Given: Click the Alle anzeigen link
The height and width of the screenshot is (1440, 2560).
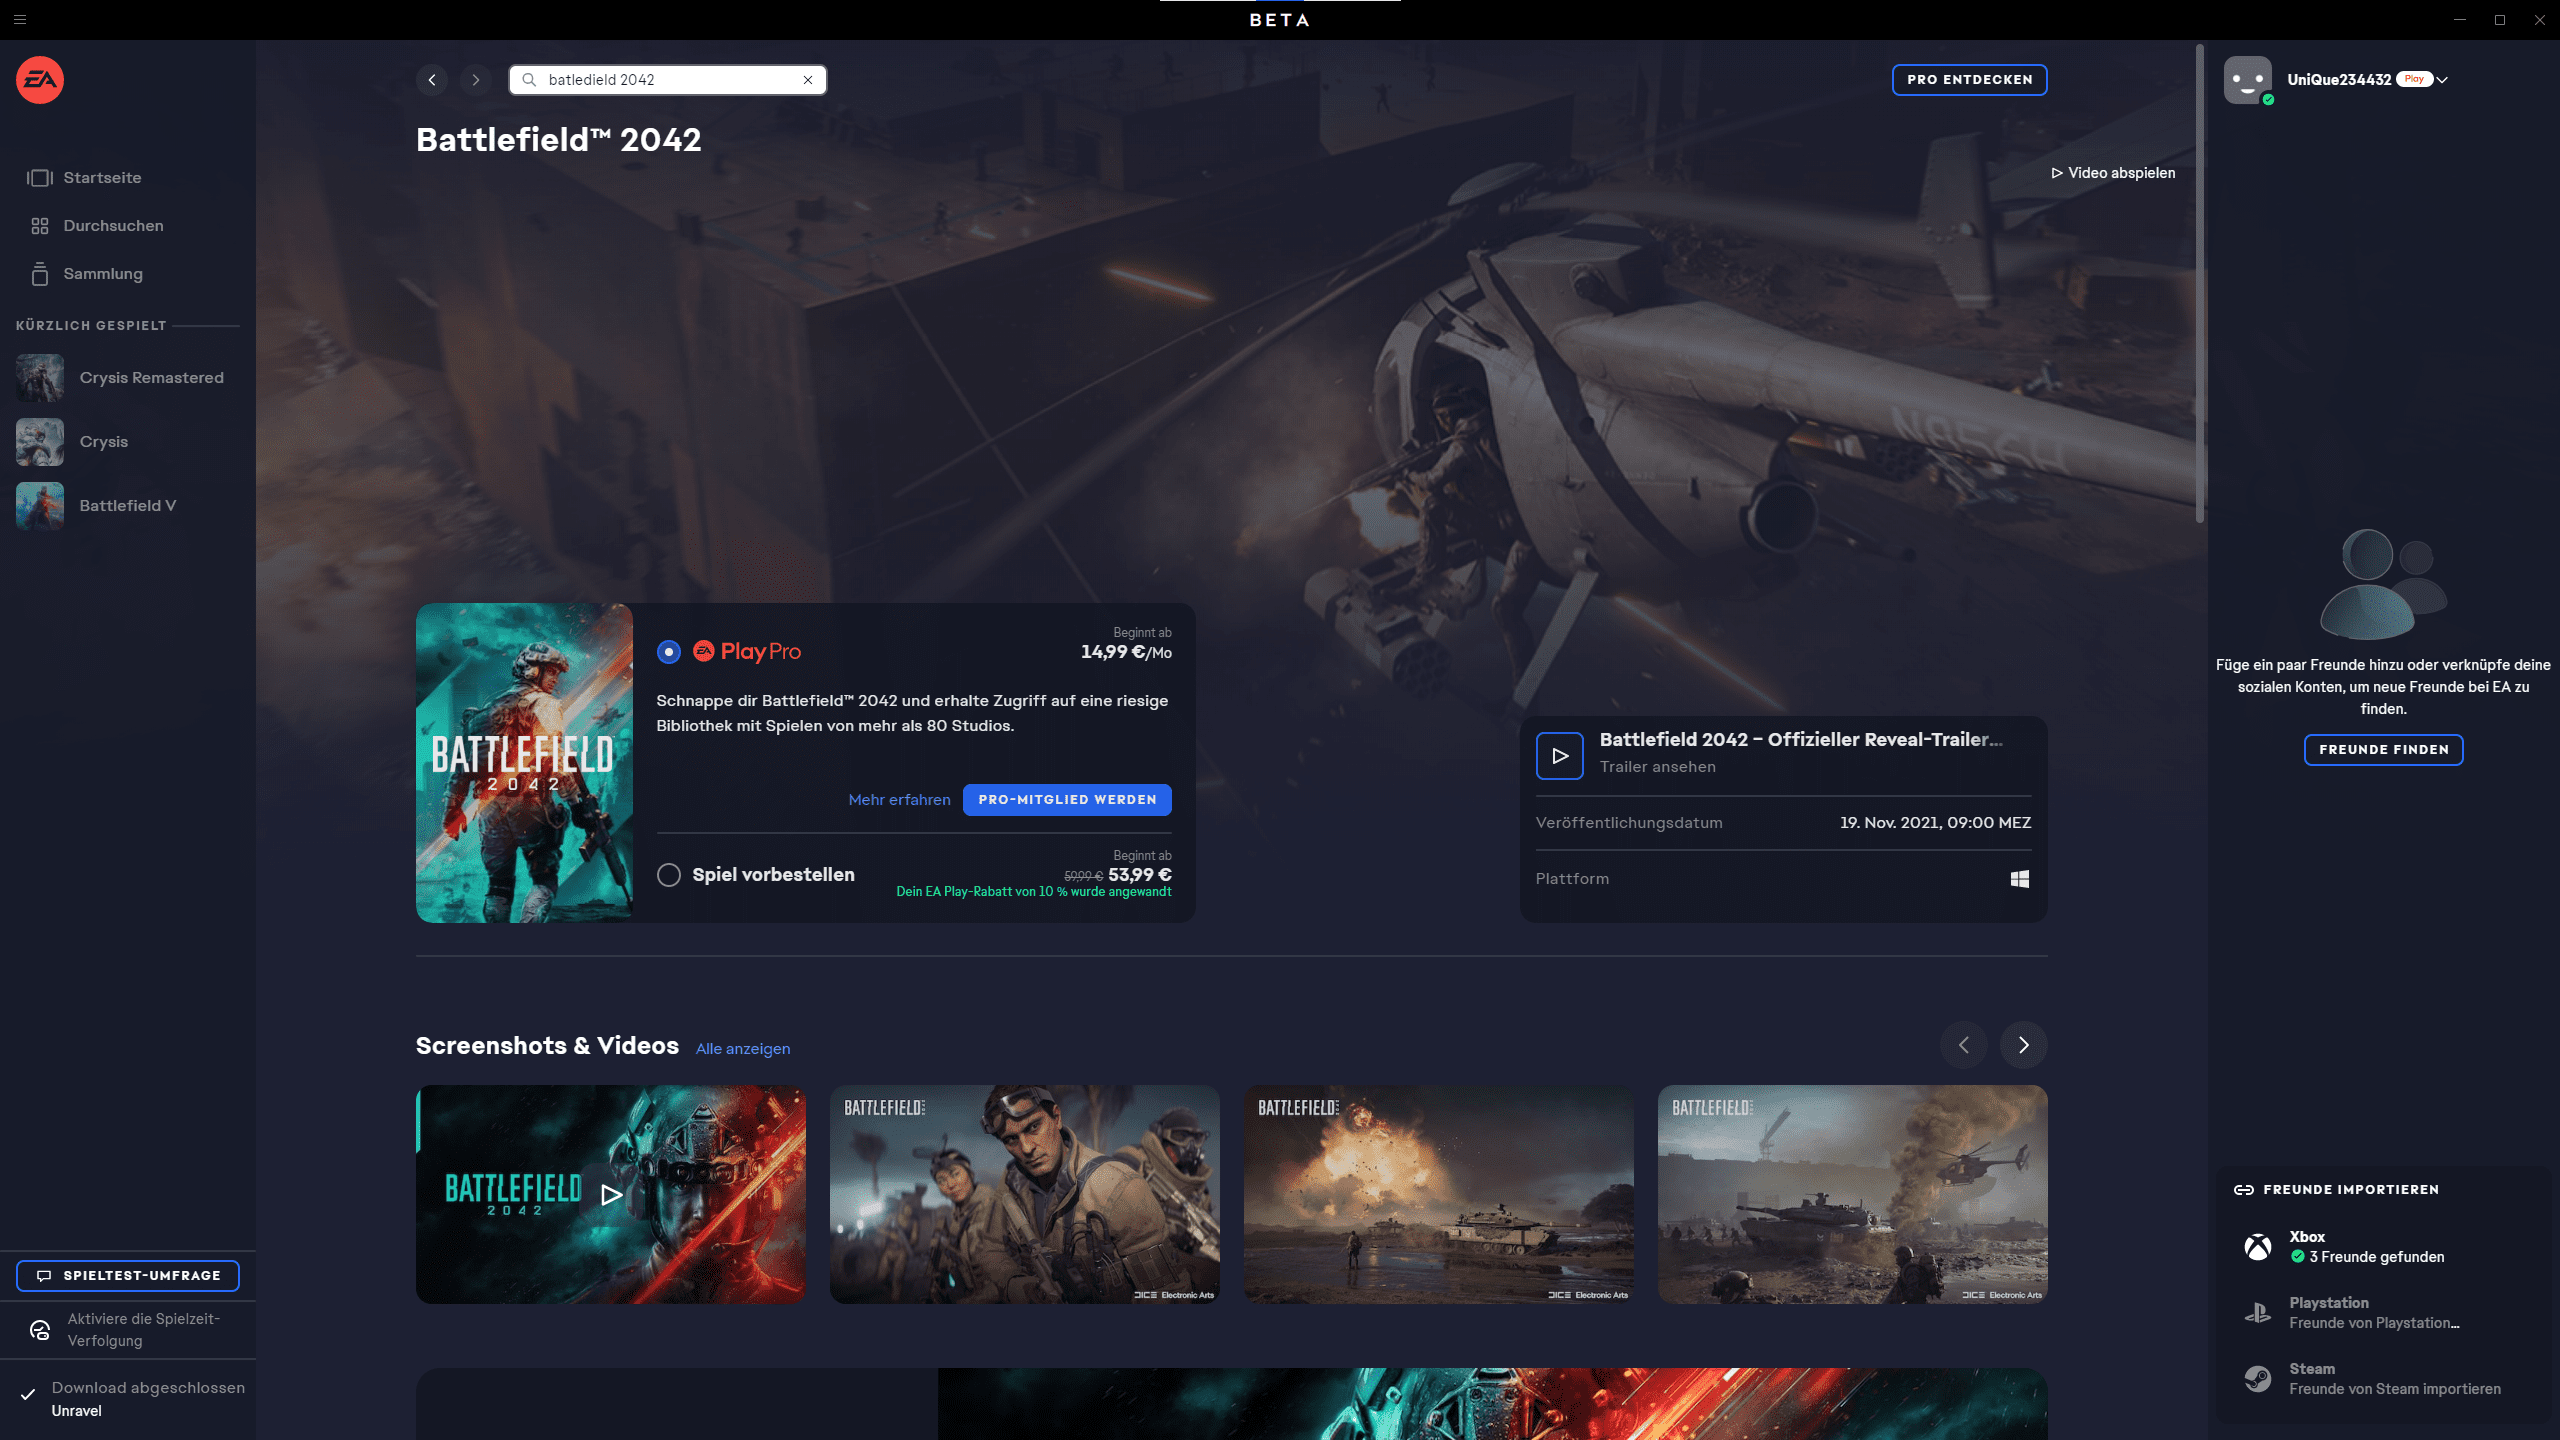Looking at the screenshot, I should click(743, 1049).
